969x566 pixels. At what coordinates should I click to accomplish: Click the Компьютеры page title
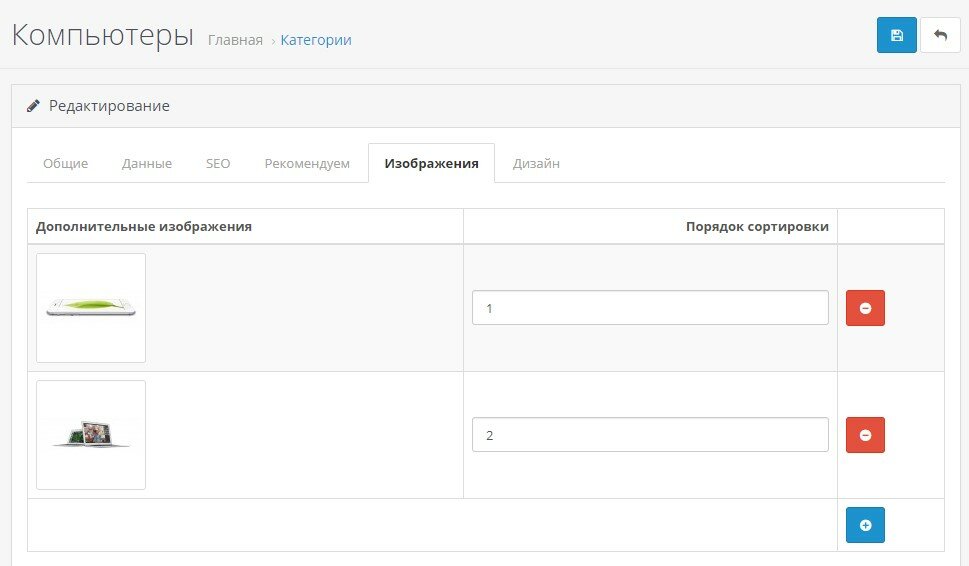103,35
